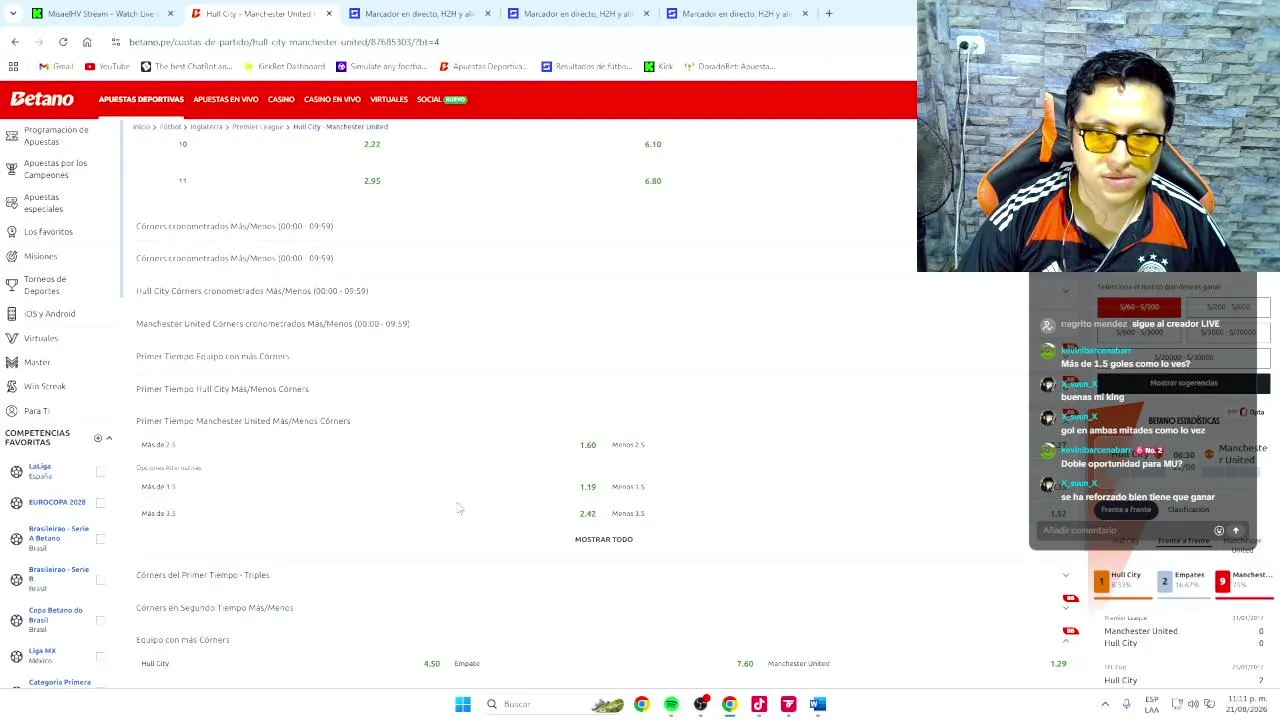Image resolution: width=1280 pixels, height=720 pixels.
Task: Open the Windows Start menu
Action: coord(463,704)
